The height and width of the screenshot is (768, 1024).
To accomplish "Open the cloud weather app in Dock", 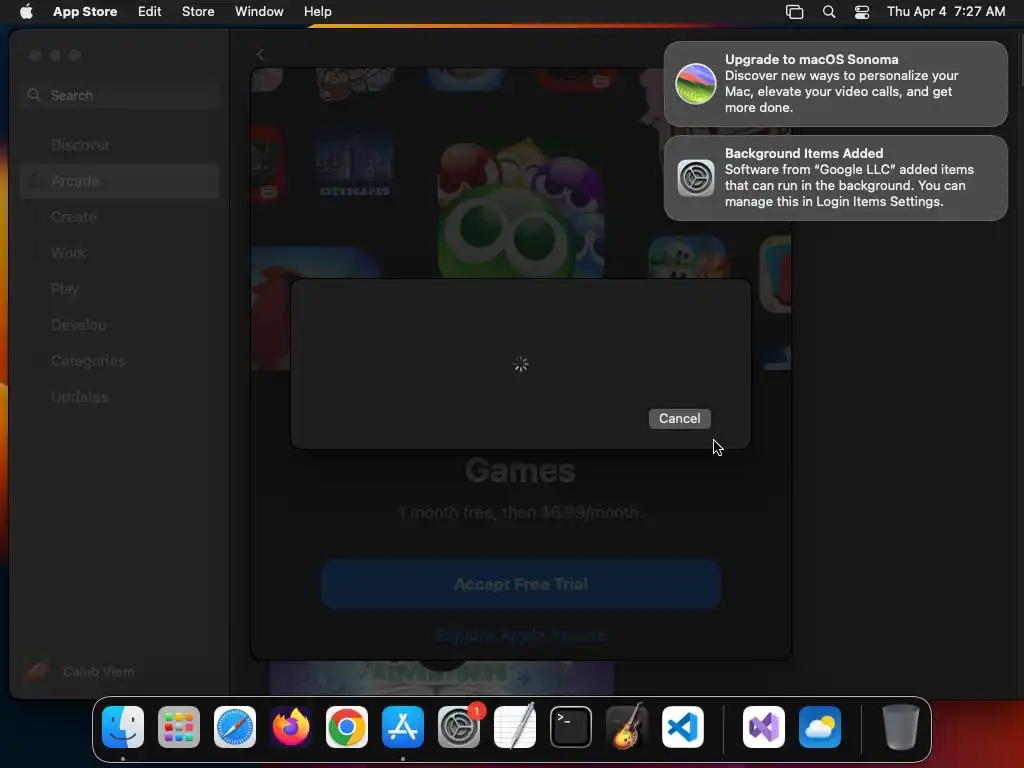I will point(820,727).
